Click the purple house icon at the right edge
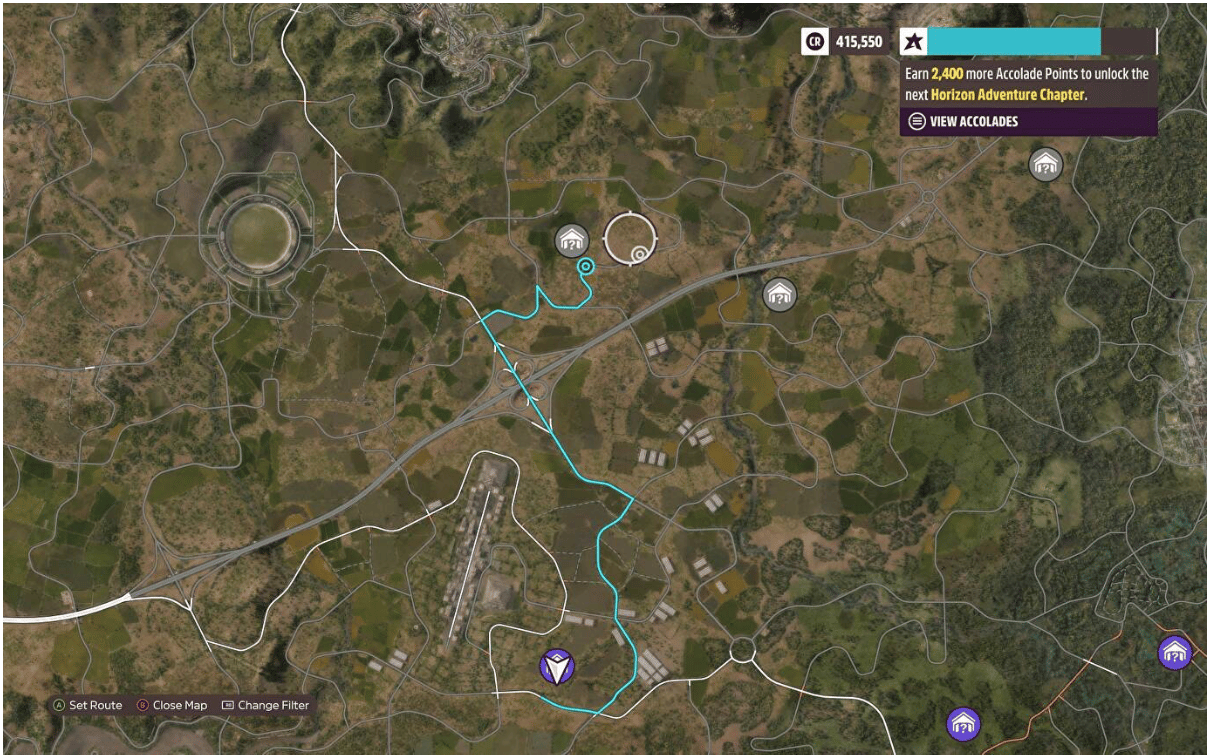 coord(1175,653)
